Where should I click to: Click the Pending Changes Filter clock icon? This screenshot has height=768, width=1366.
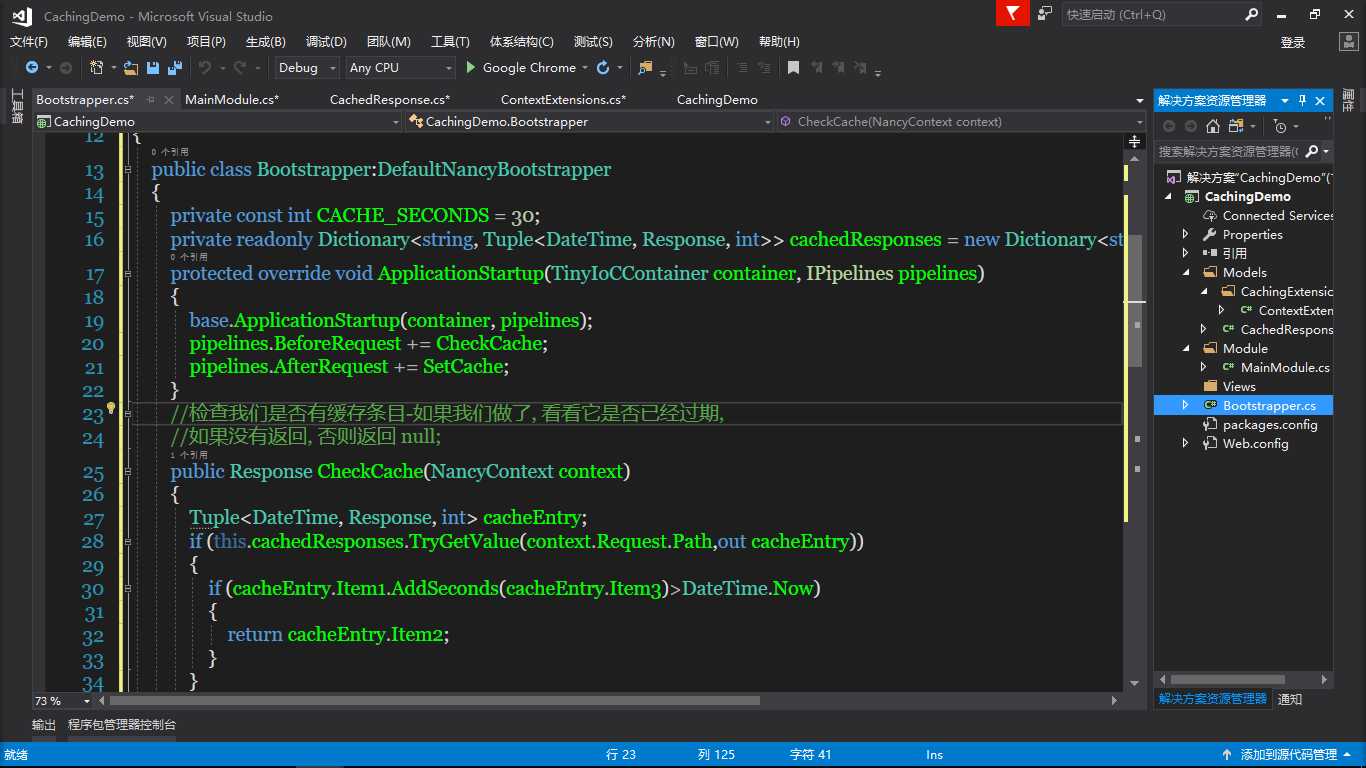(x=1280, y=126)
